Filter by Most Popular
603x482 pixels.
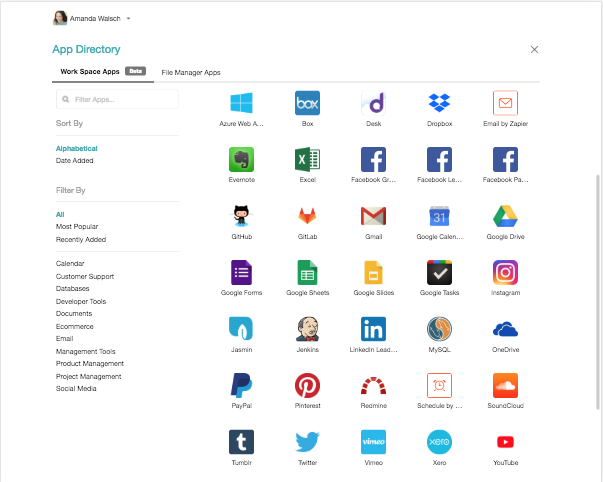(77, 227)
